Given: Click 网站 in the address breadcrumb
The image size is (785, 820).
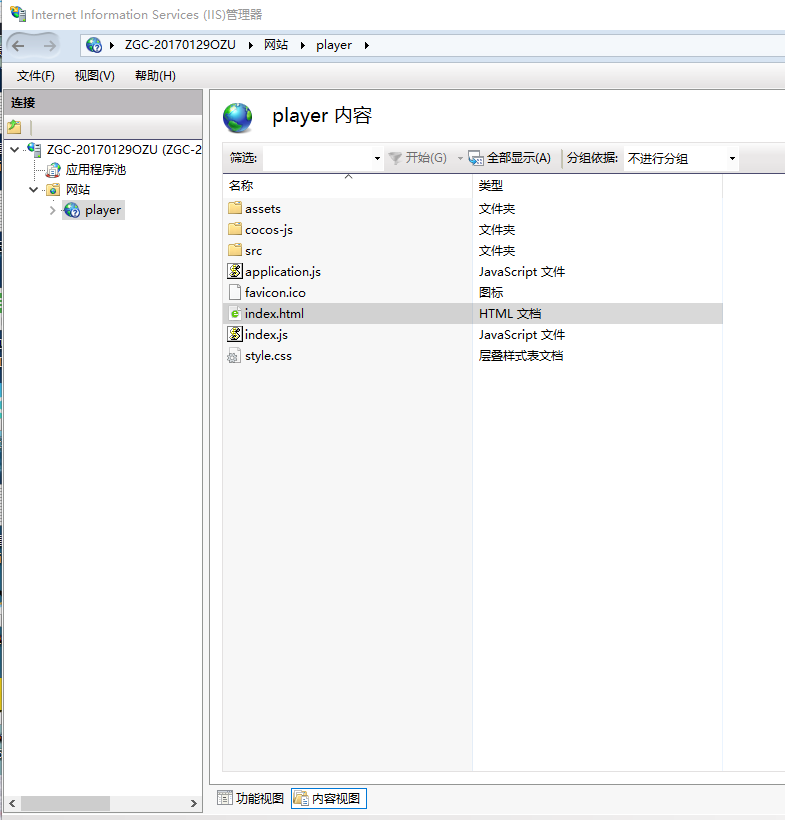Looking at the screenshot, I should tap(276, 45).
